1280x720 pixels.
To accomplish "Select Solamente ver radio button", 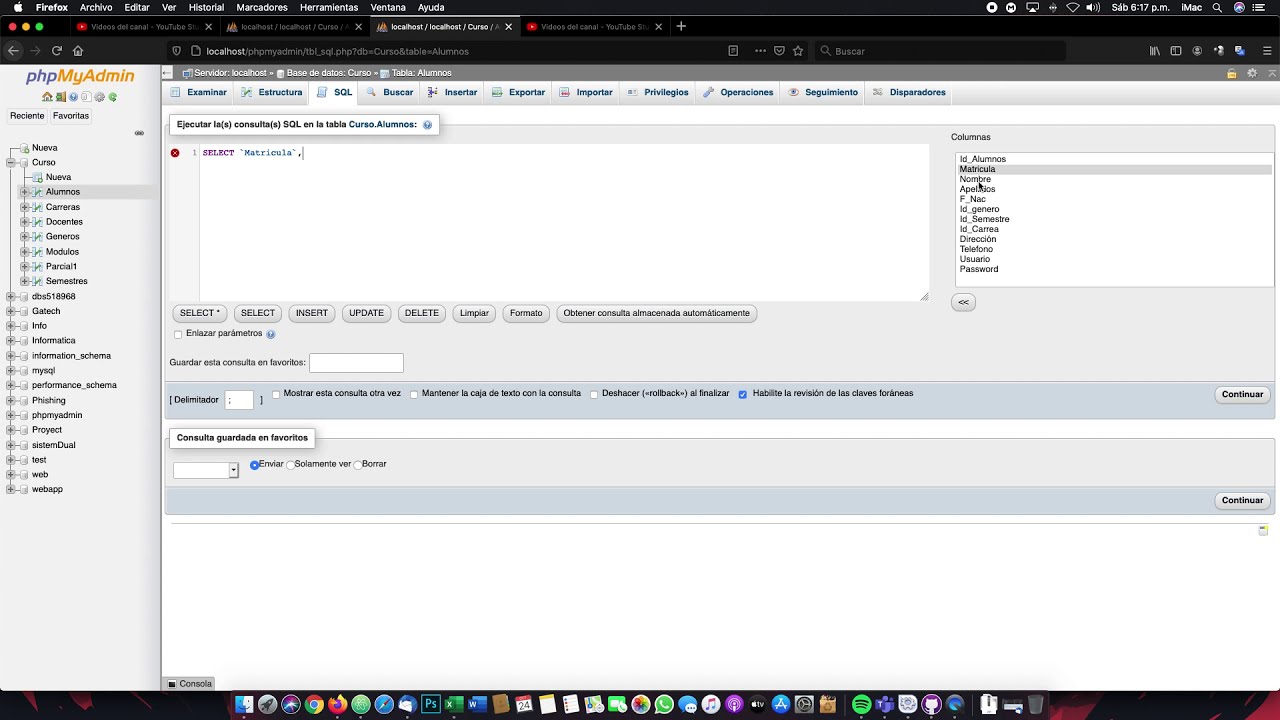I will pos(290,465).
